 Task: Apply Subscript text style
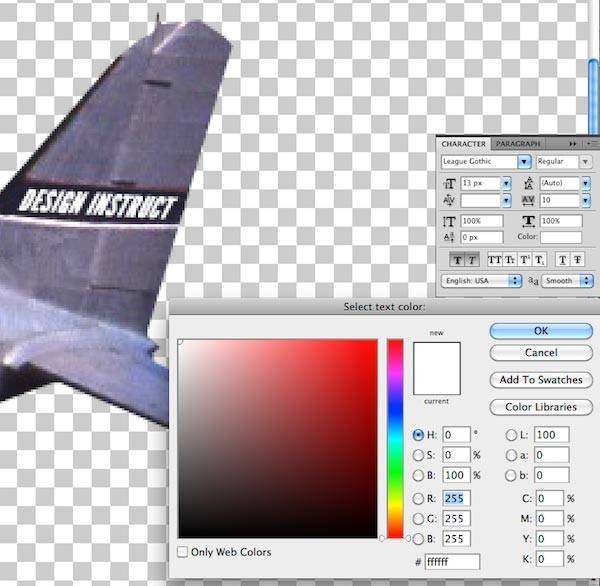tap(541, 260)
